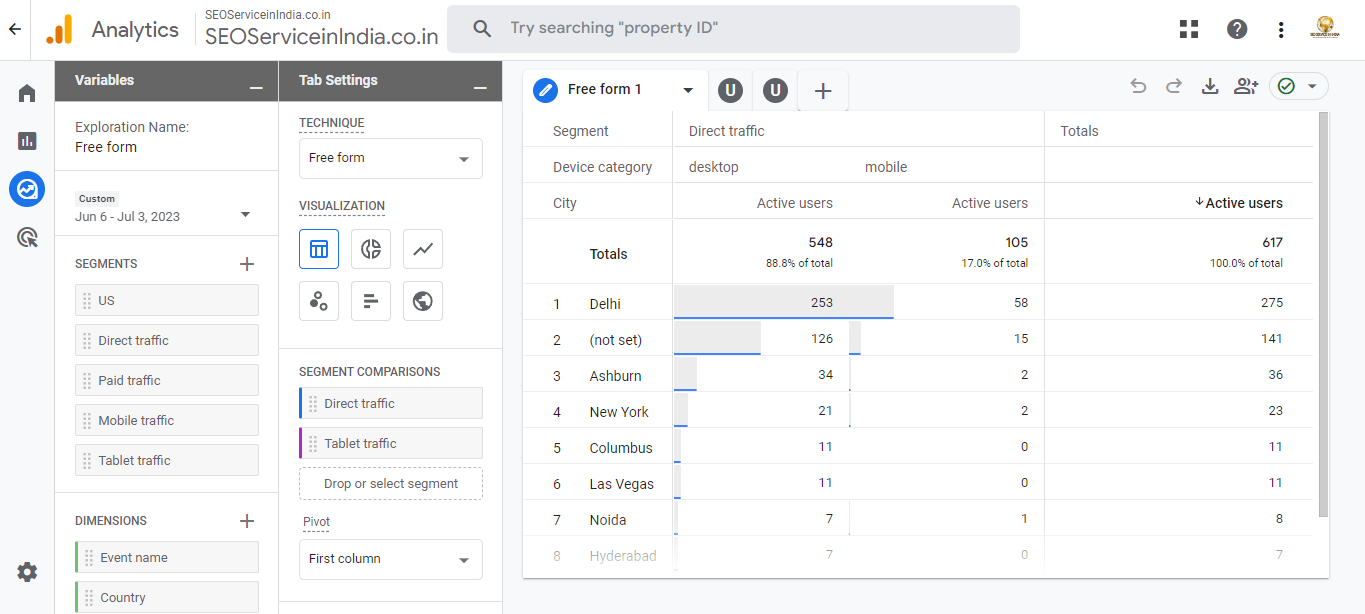Expand the Pivot First column dropdown

tap(390, 559)
